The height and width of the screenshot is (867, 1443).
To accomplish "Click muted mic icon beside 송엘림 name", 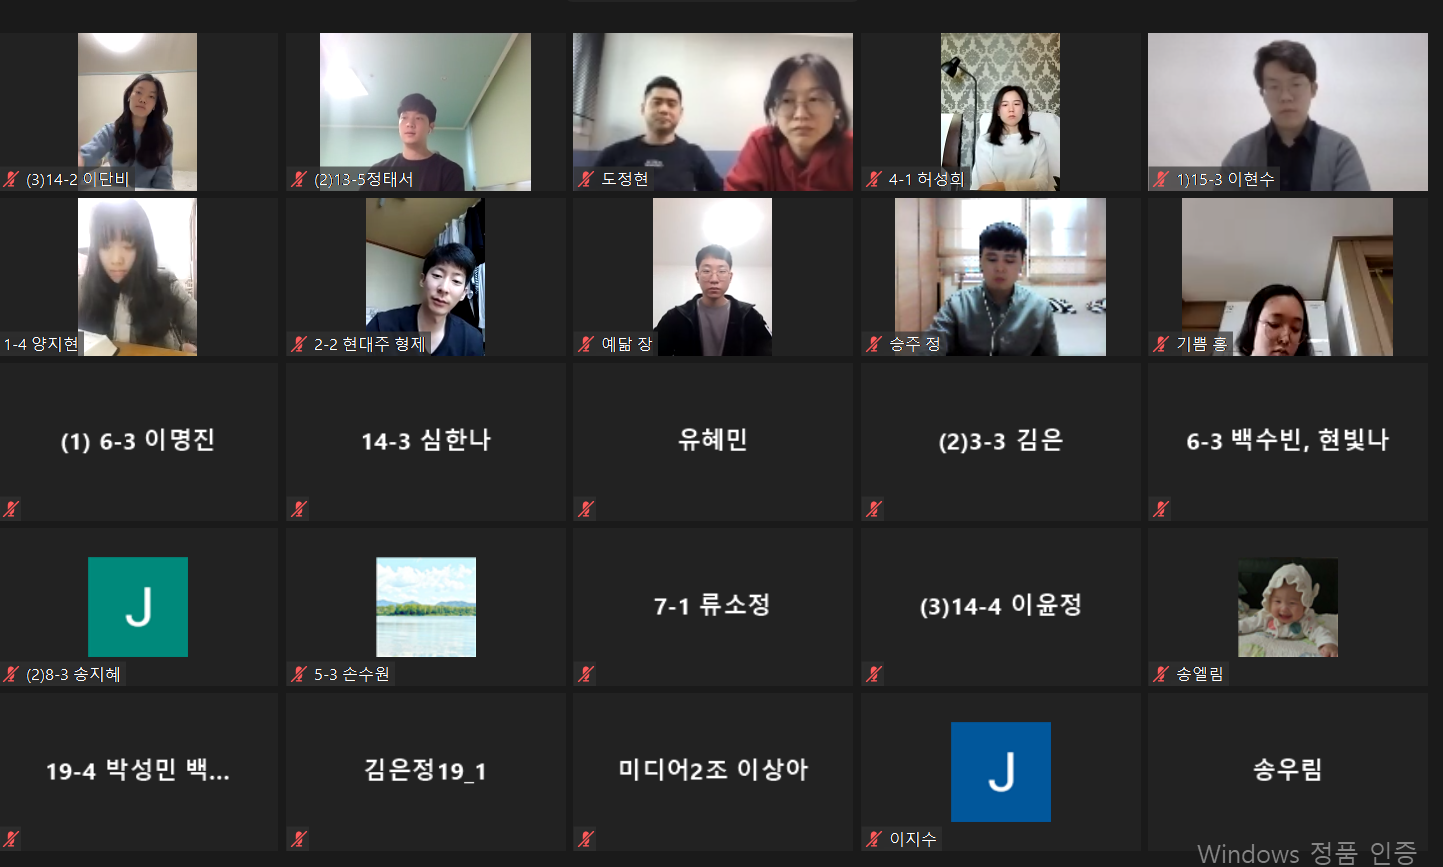I will (x=1161, y=674).
